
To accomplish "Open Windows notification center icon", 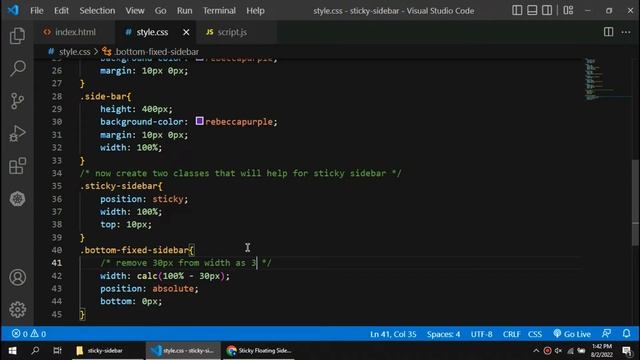I will (627, 351).
